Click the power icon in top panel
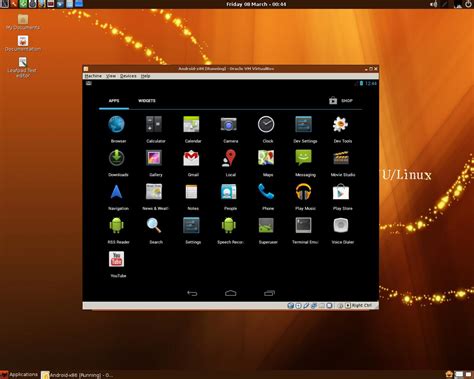Image resolution: width=474 pixels, height=379 pixels. pos(468,4)
